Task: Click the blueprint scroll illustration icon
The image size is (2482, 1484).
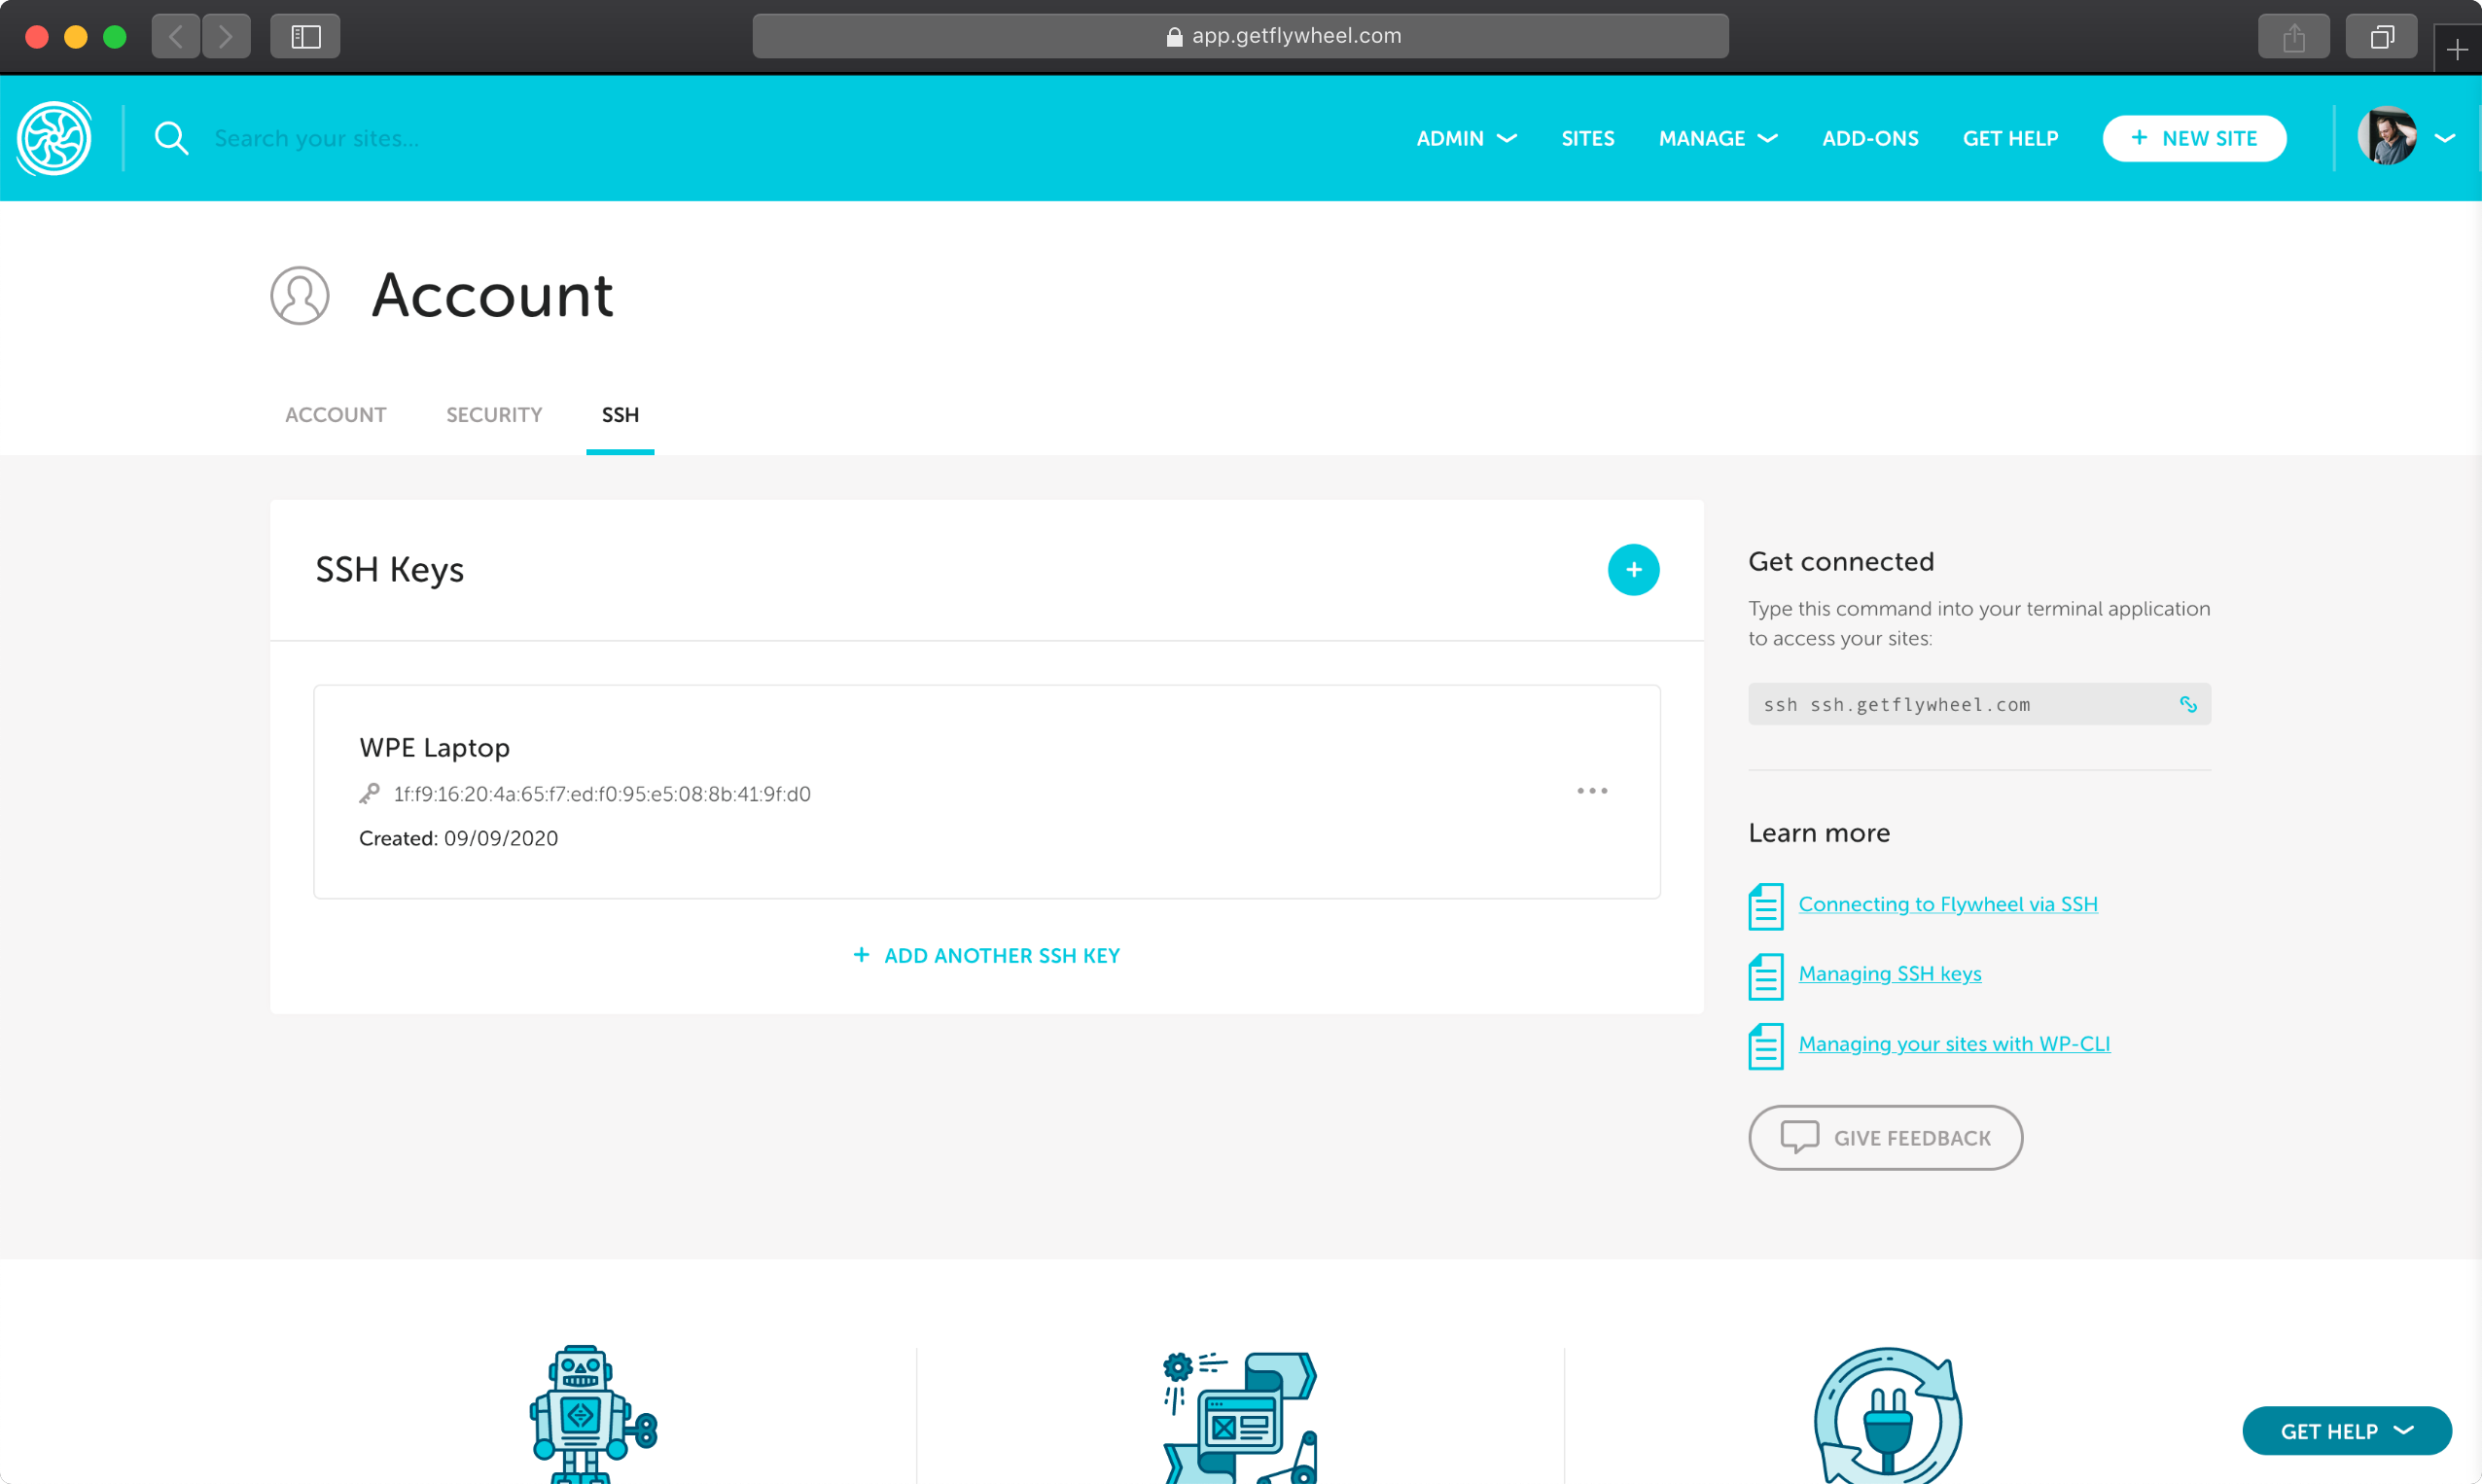Action: coord(1240,1416)
